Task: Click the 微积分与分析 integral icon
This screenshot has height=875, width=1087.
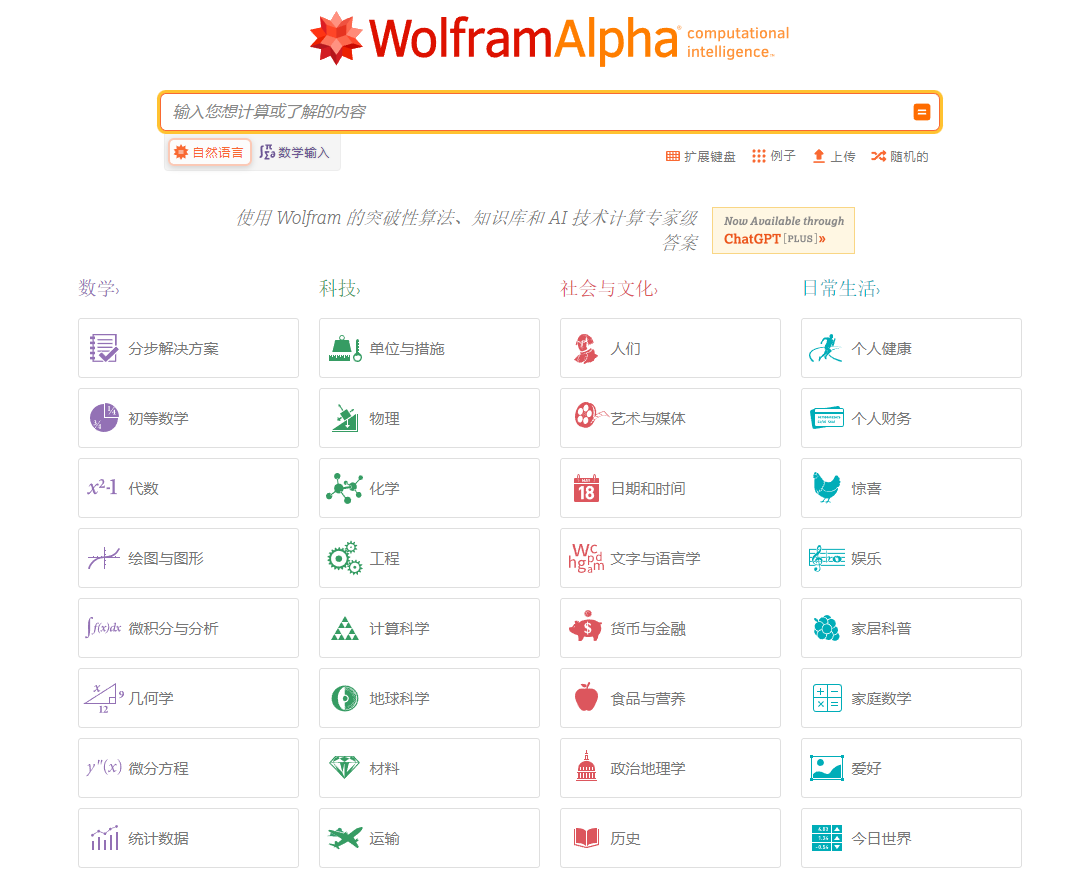Action: tap(103, 627)
